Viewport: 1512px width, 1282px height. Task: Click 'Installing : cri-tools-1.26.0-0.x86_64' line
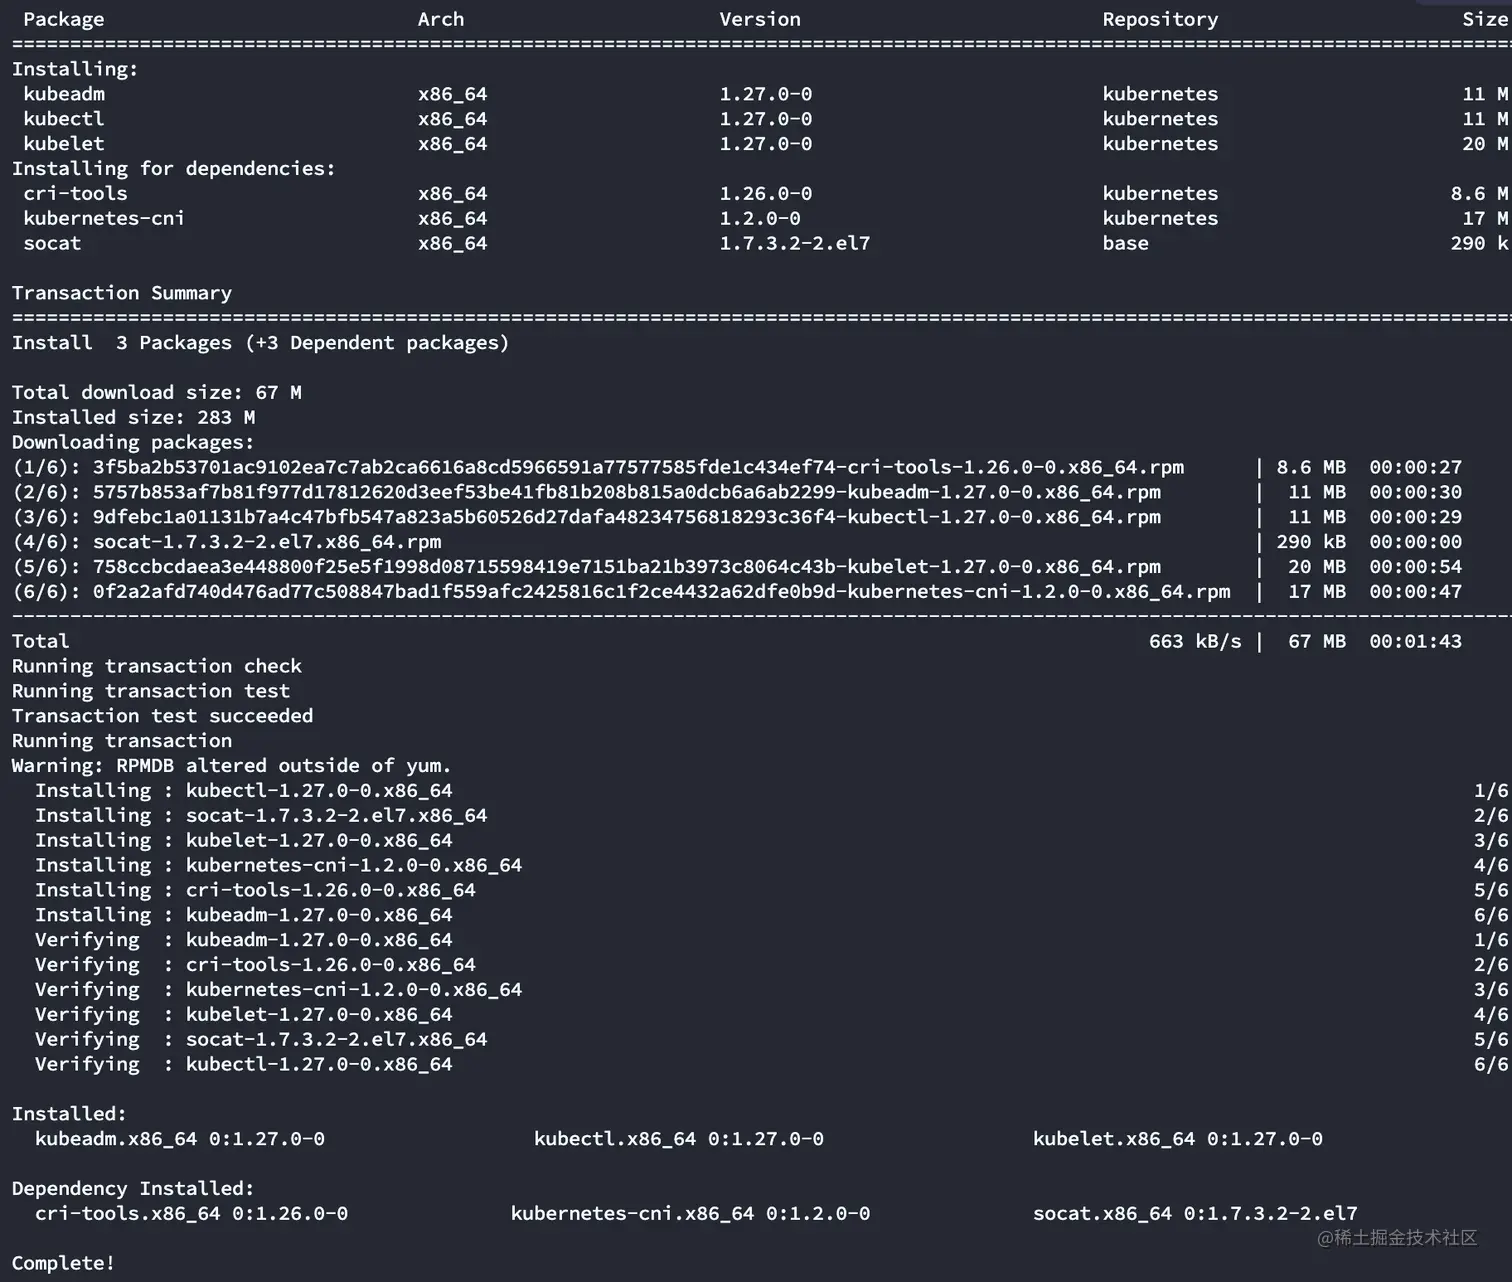pyautogui.click(x=255, y=891)
